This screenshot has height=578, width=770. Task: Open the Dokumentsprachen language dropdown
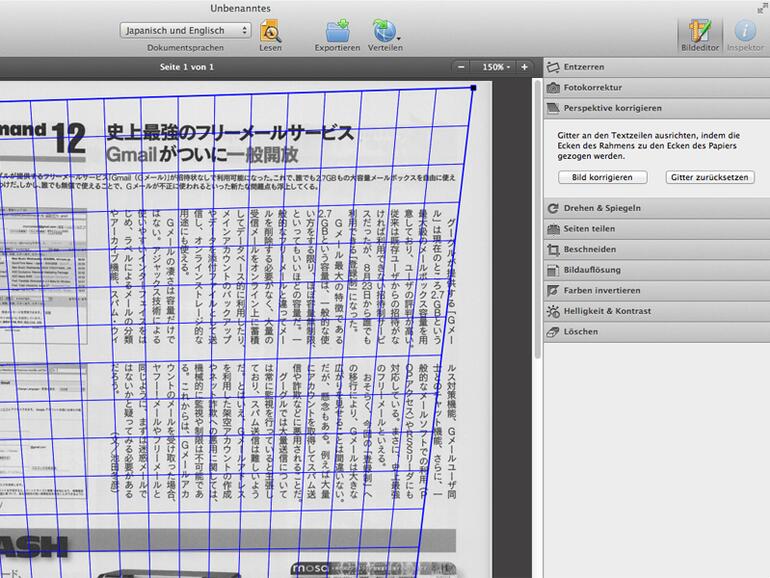pyautogui.click(x=185, y=30)
